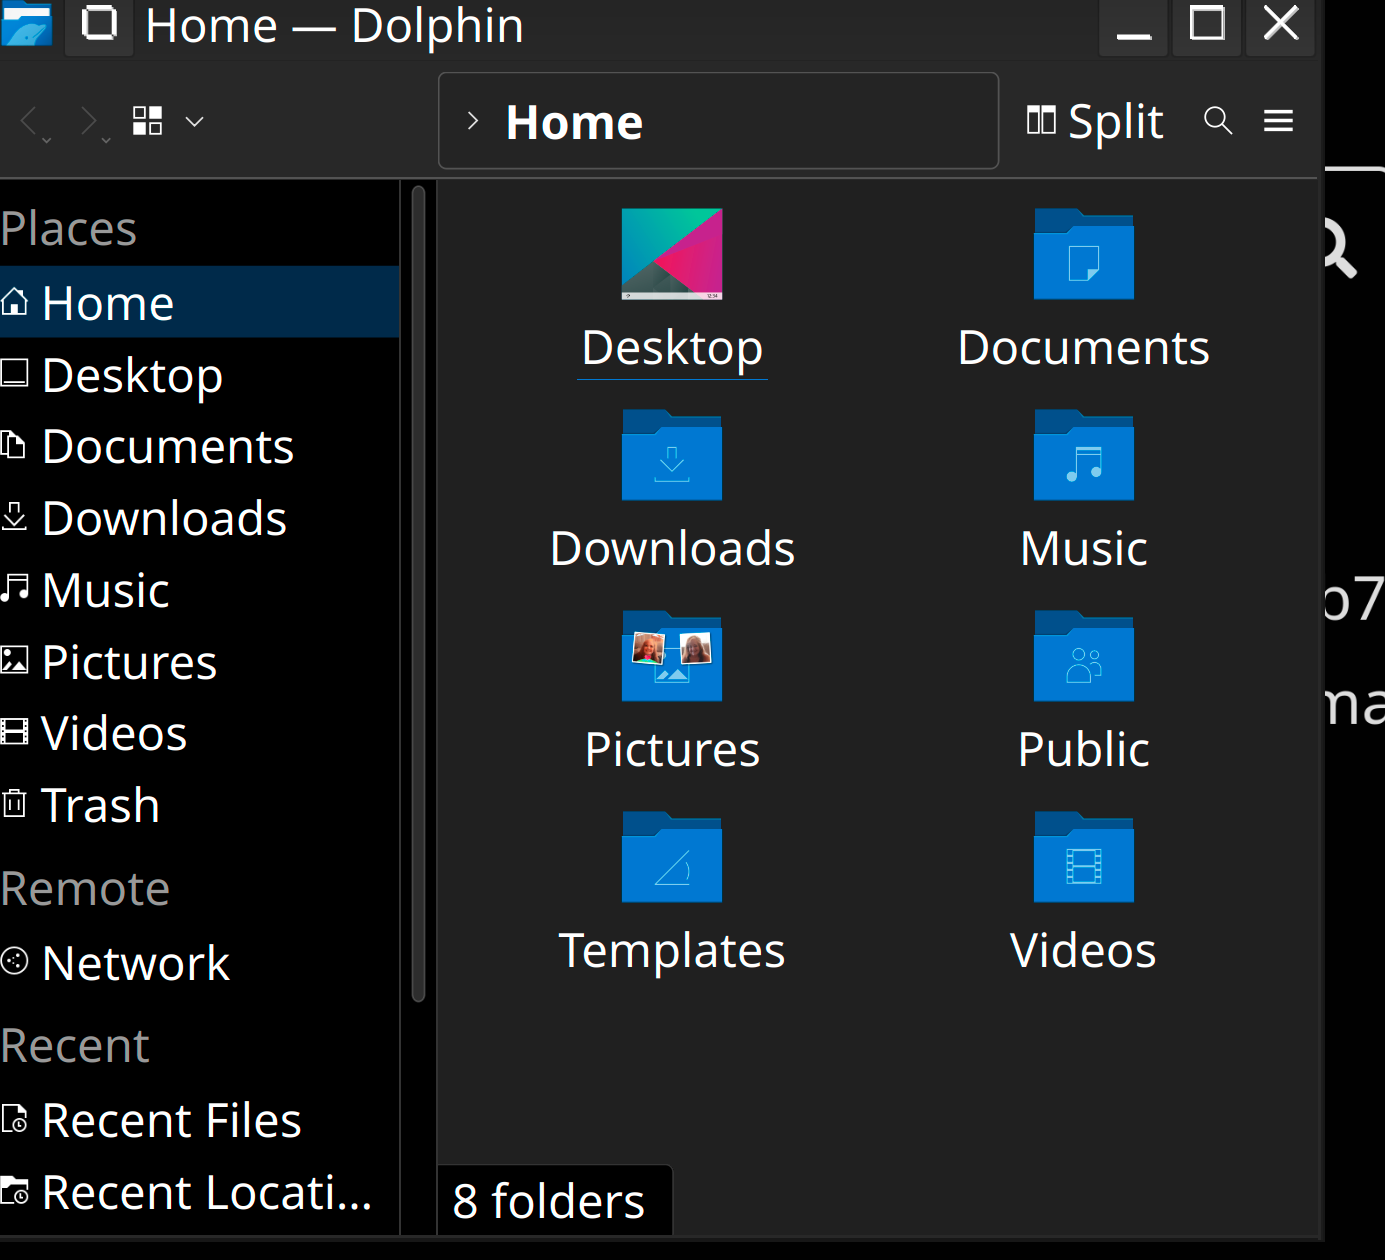Viewport: 1385px width, 1260px height.
Task: Select Network under Remote
Action: coord(135,963)
